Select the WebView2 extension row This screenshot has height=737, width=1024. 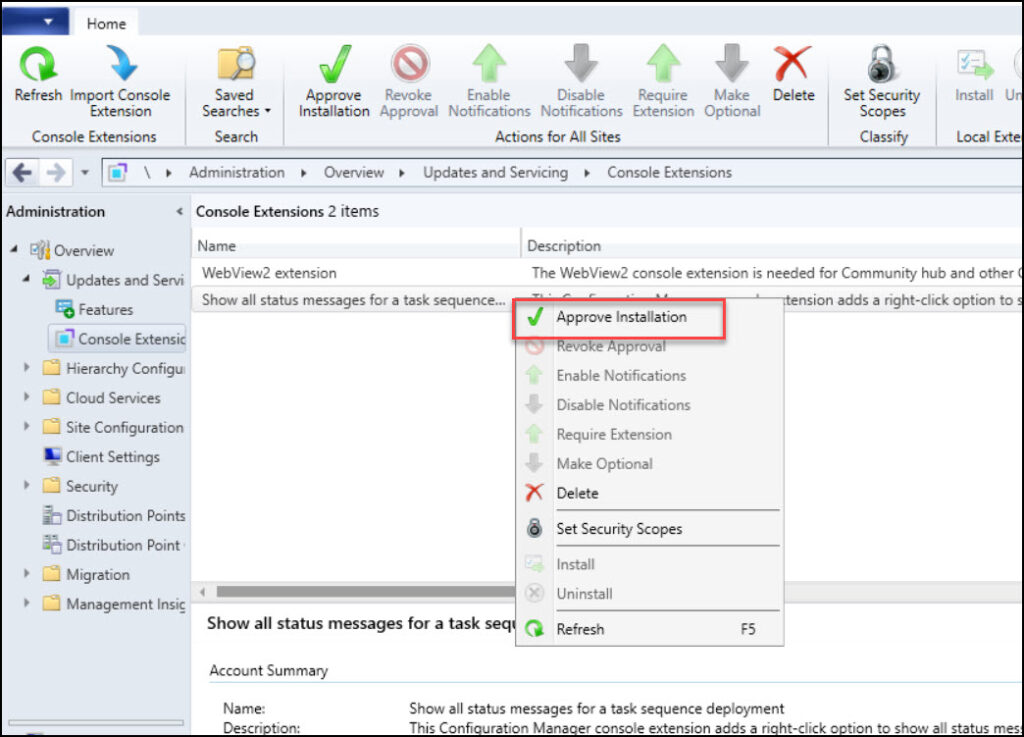pyautogui.click(x=607, y=273)
